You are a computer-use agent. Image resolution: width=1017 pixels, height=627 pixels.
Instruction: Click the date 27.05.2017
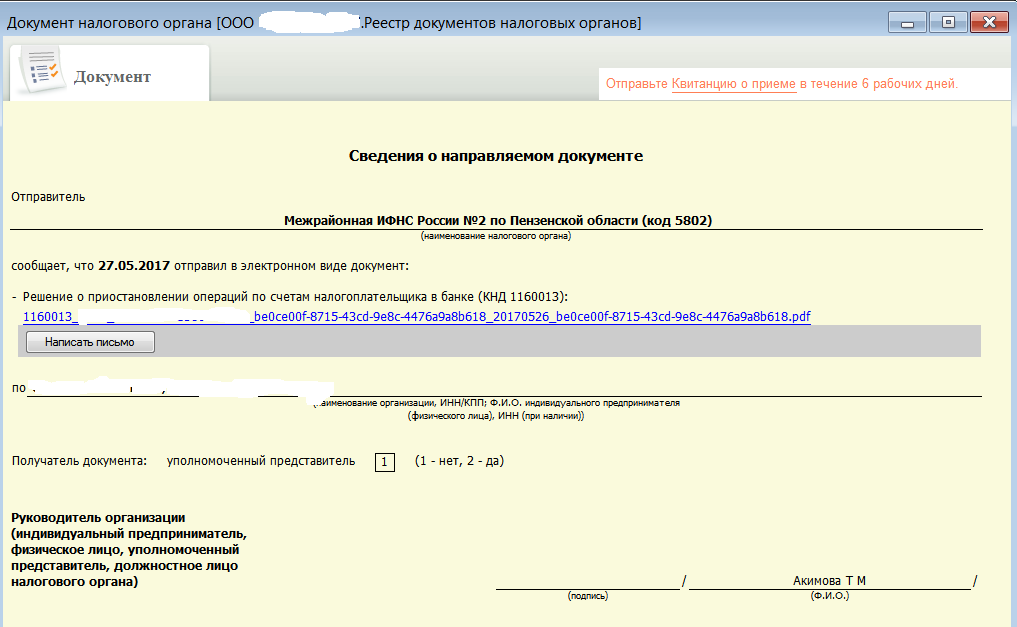[x=134, y=266]
